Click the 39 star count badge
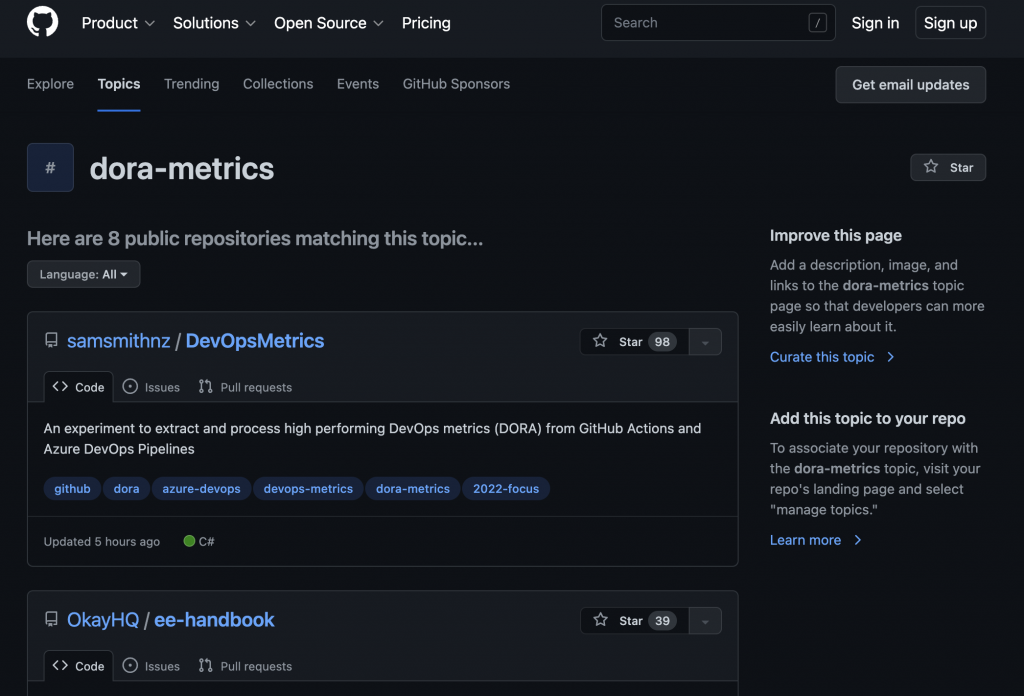The width and height of the screenshot is (1024, 696). tap(662, 621)
